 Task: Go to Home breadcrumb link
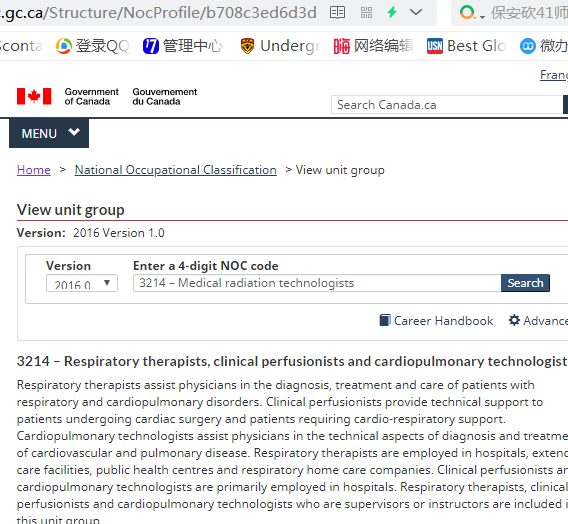[x=34, y=170]
